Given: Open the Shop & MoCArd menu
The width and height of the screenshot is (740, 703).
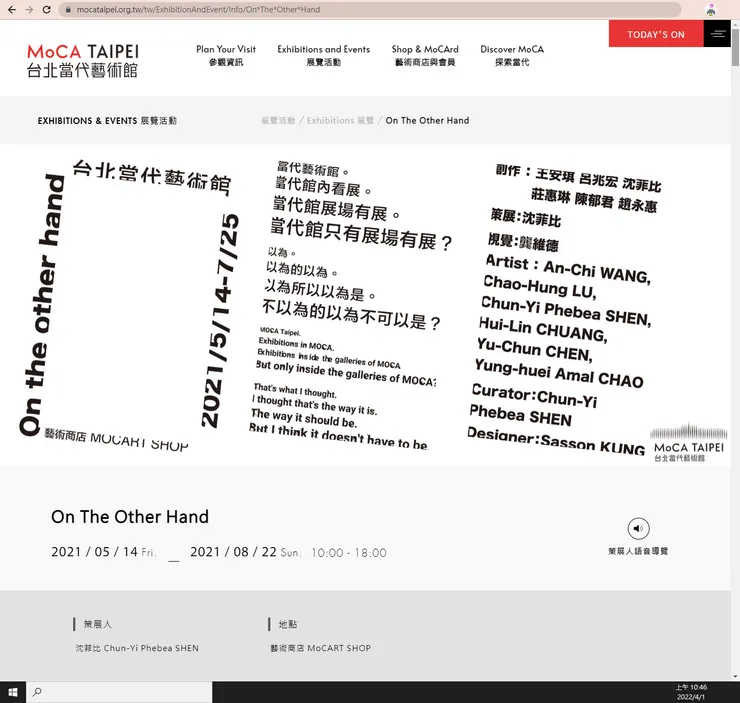Looking at the screenshot, I should point(425,55).
